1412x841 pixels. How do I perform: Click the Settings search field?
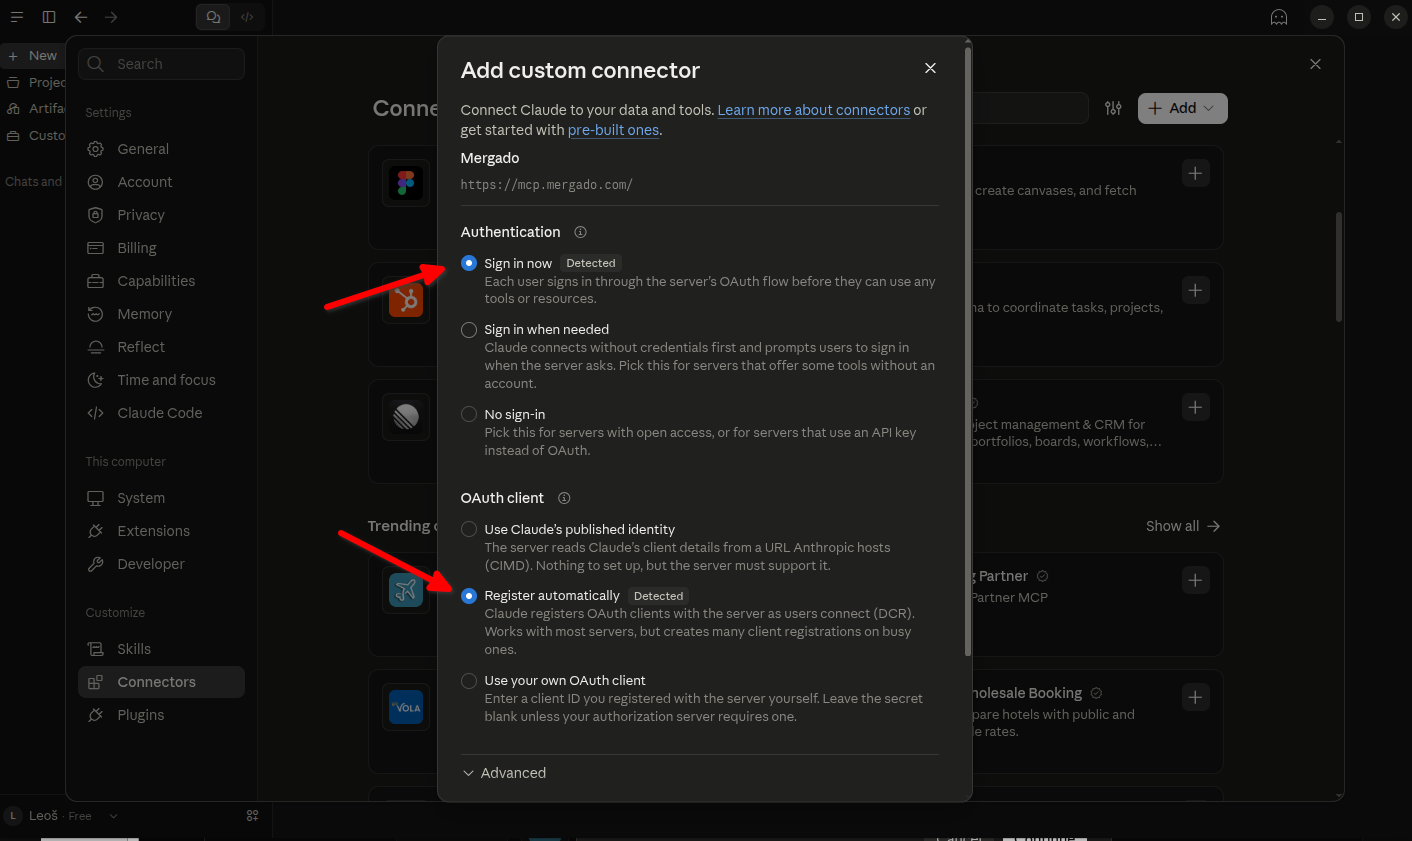(161, 64)
